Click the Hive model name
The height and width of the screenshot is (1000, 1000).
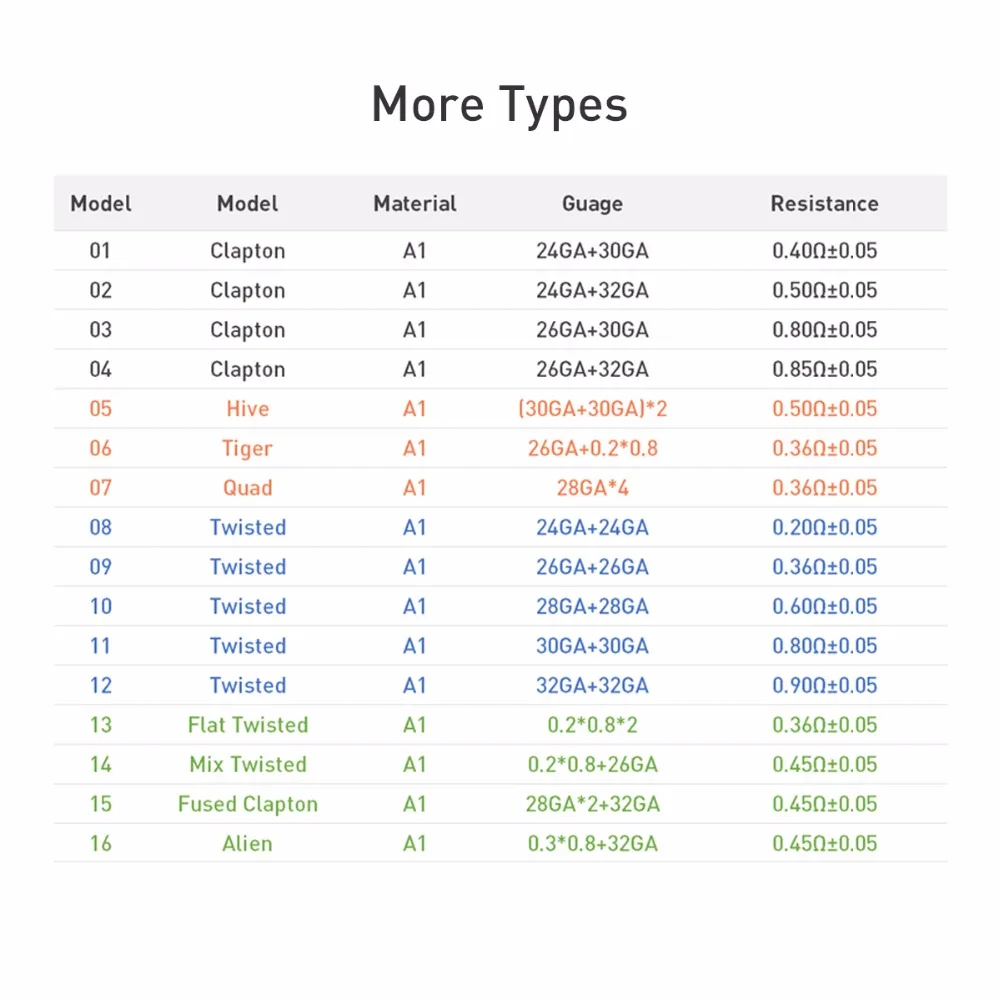pyautogui.click(x=247, y=409)
